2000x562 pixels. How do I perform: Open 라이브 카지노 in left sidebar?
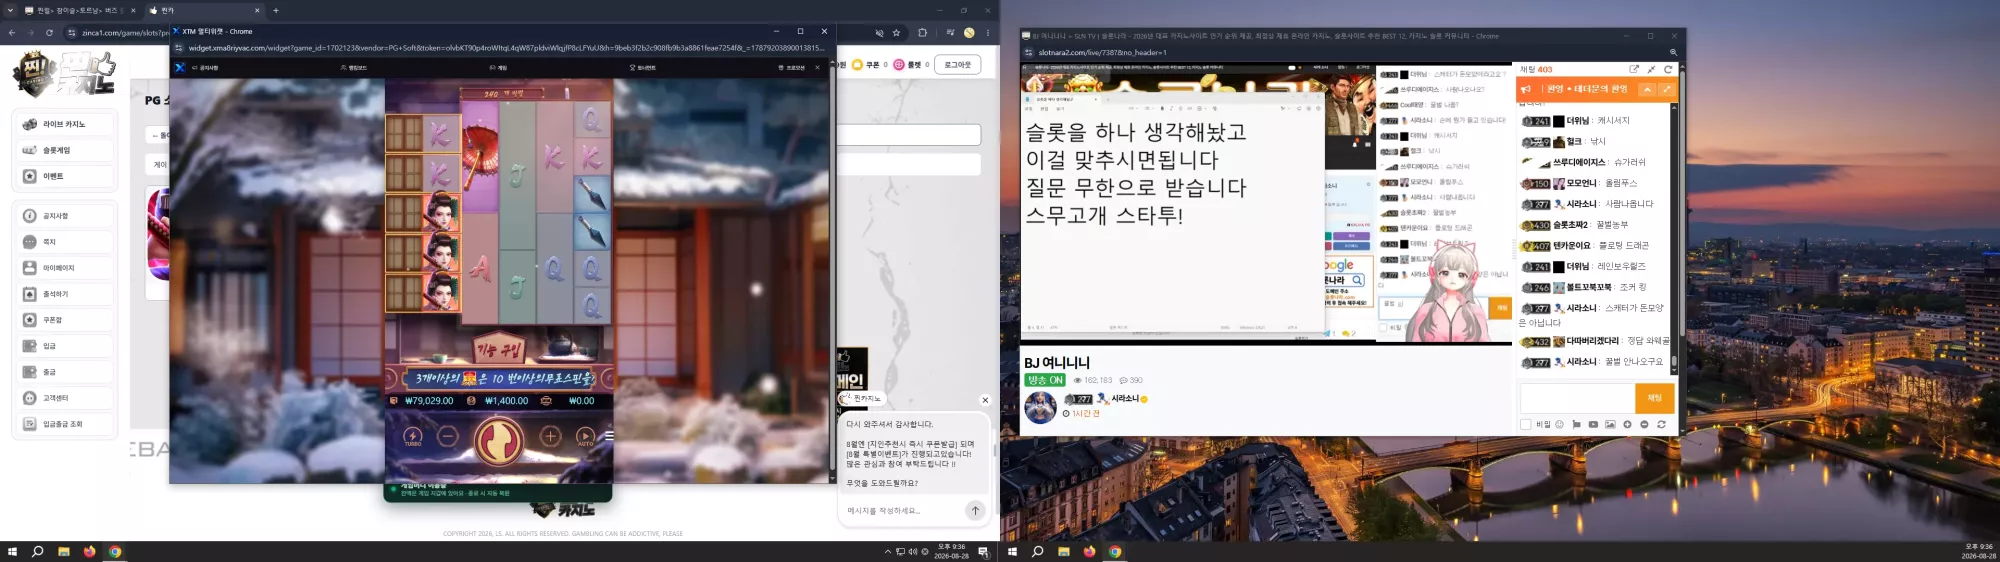pos(65,124)
